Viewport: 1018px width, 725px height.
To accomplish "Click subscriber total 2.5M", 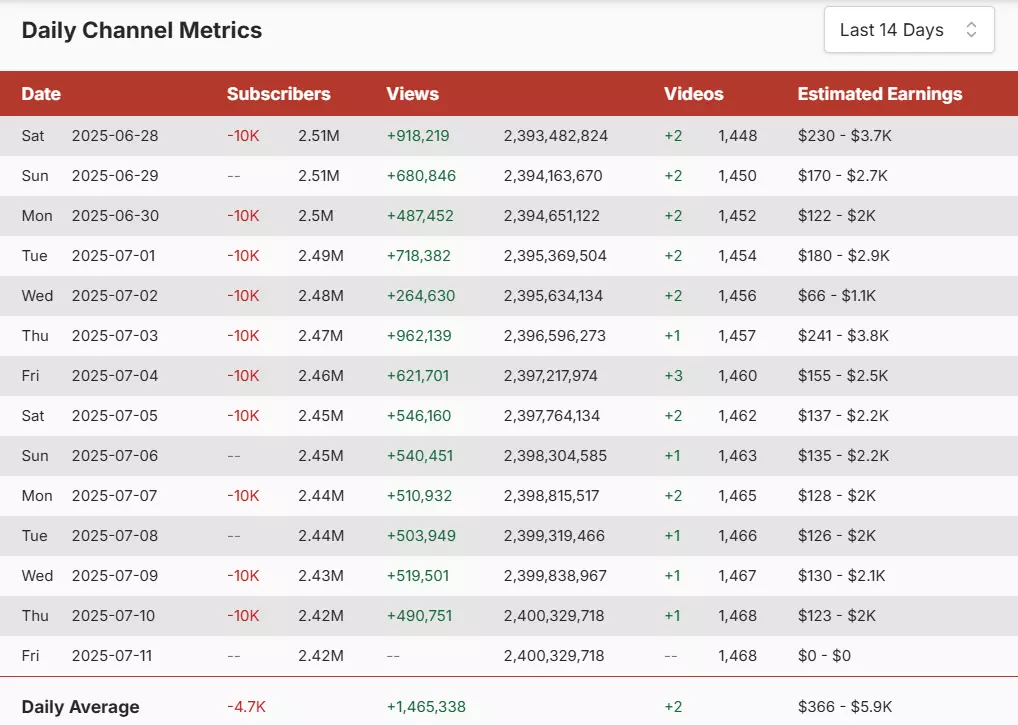I will point(316,215).
